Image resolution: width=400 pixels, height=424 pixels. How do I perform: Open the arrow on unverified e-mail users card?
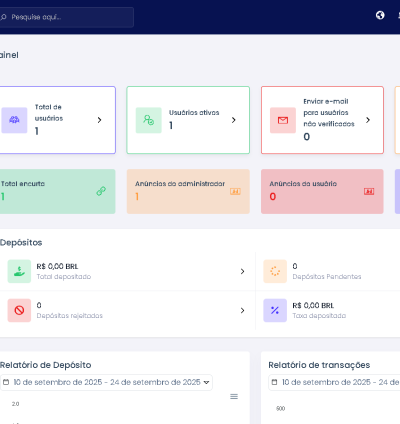(x=368, y=120)
